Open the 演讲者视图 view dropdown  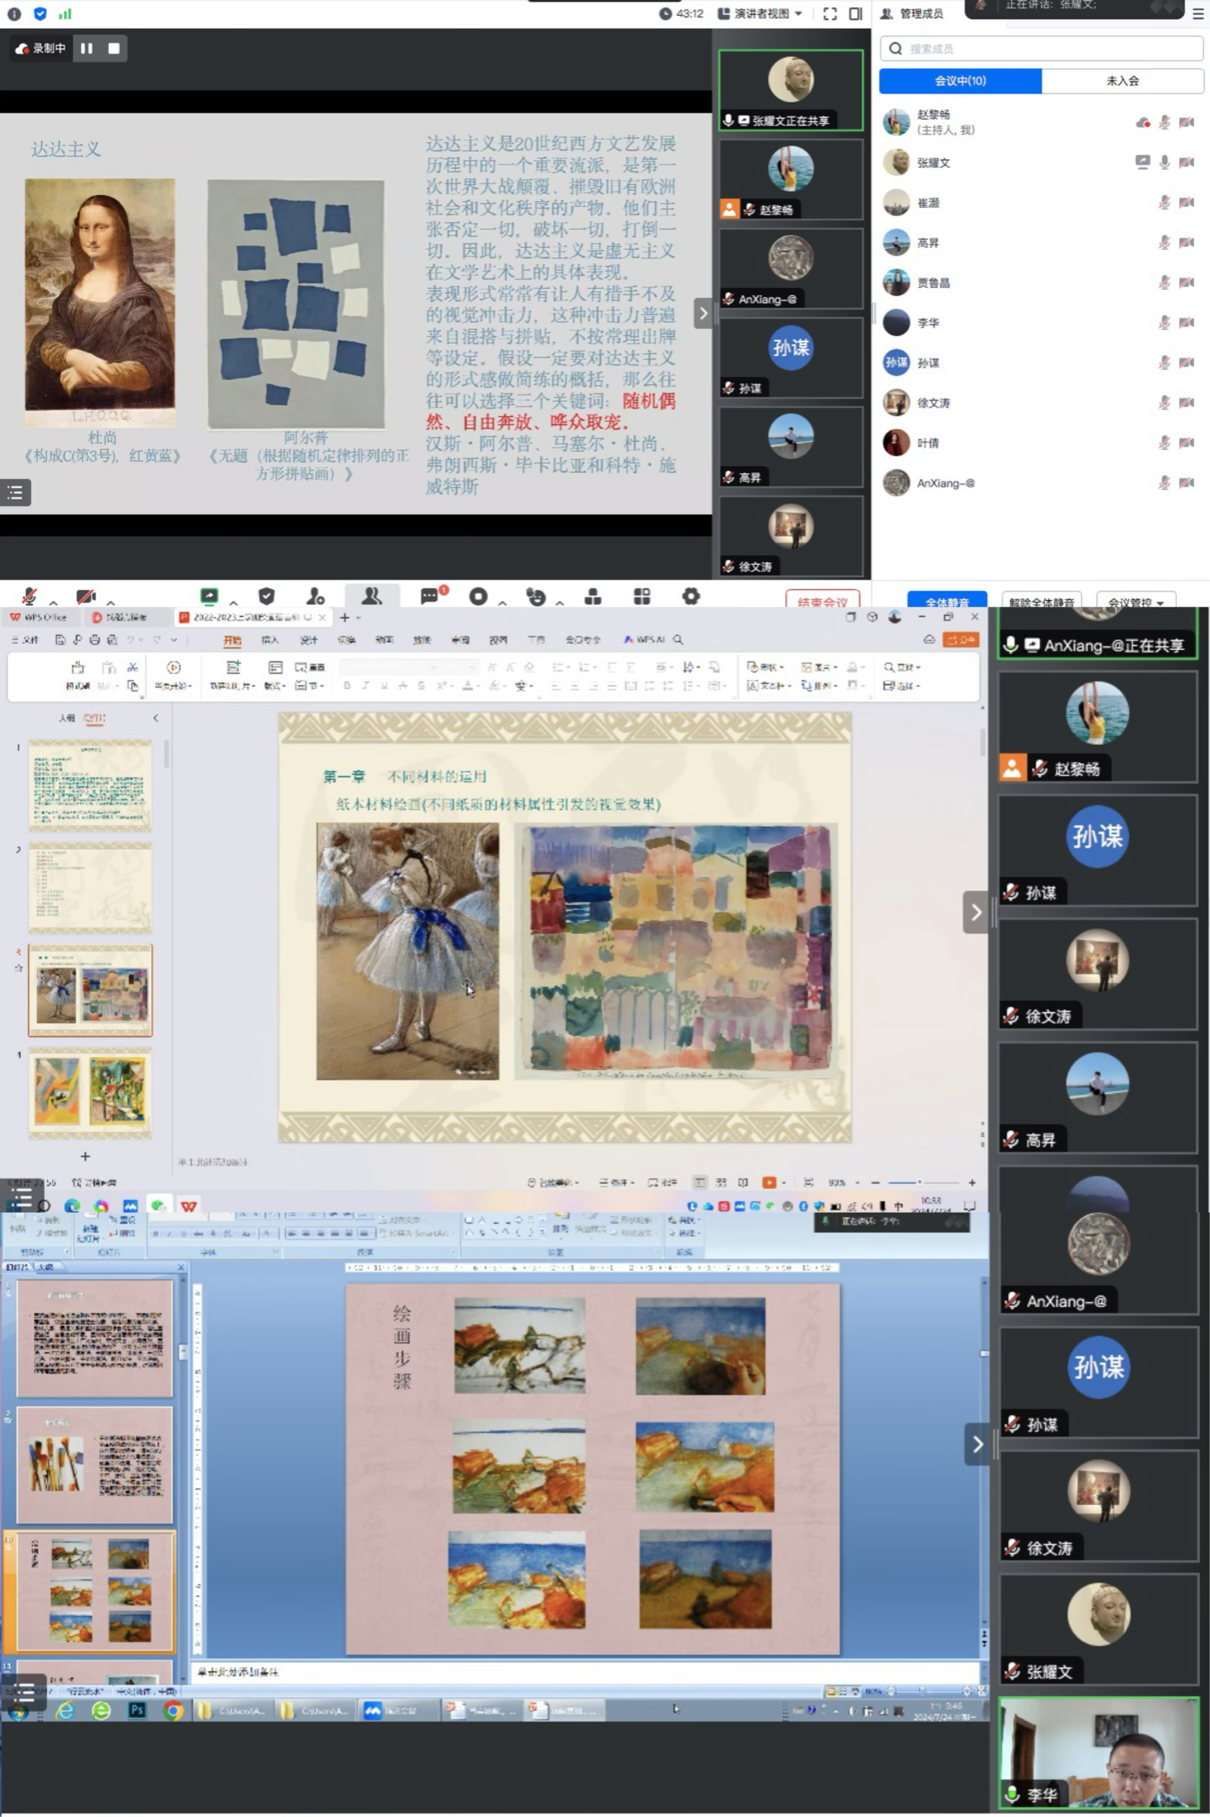tap(761, 14)
